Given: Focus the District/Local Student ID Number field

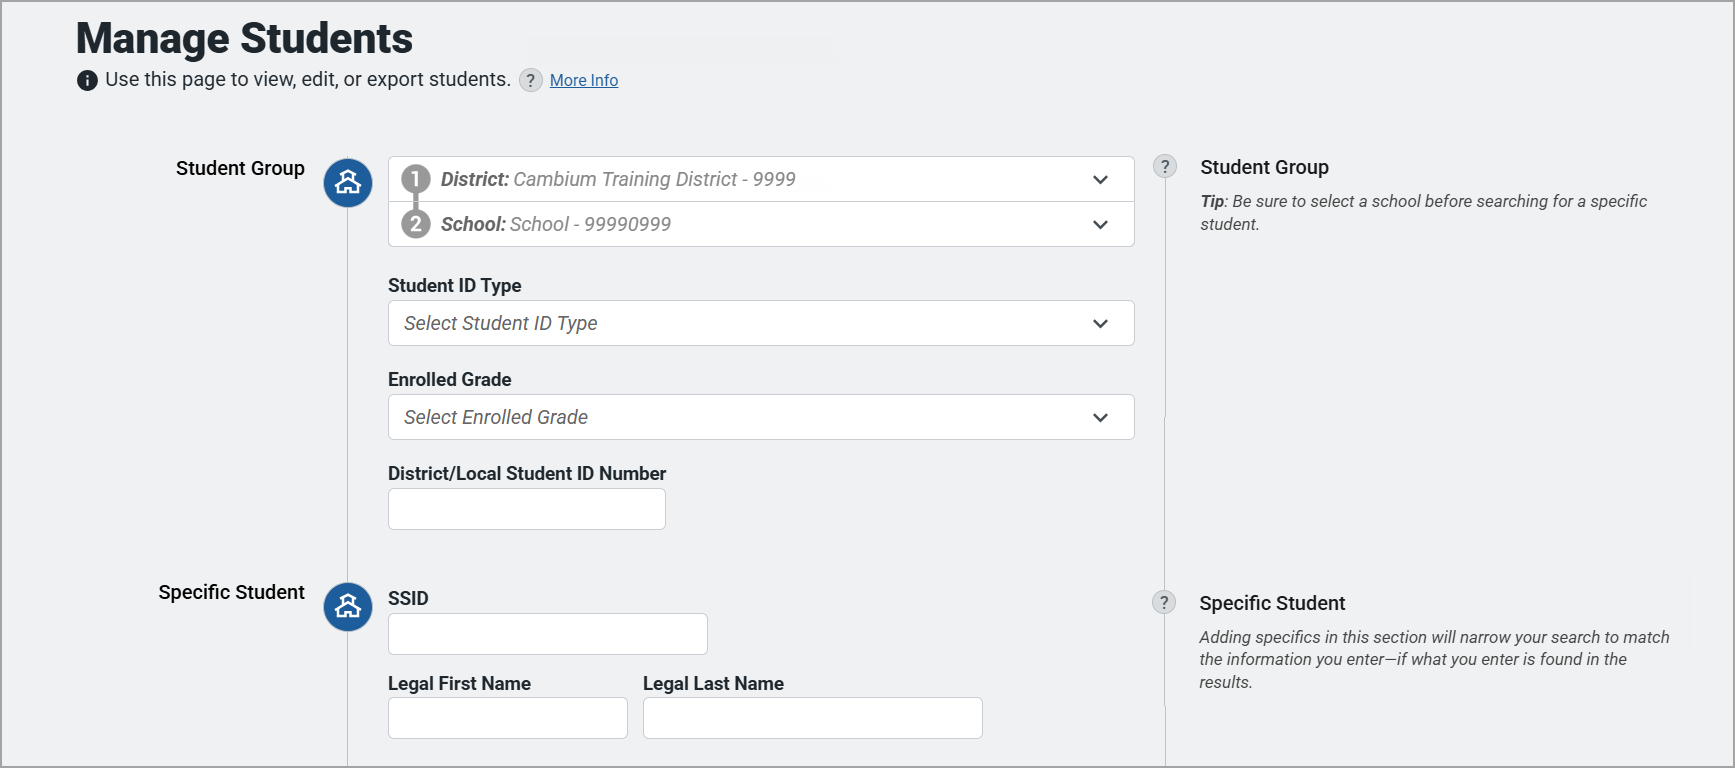Looking at the screenshot, I should (526, 509).
